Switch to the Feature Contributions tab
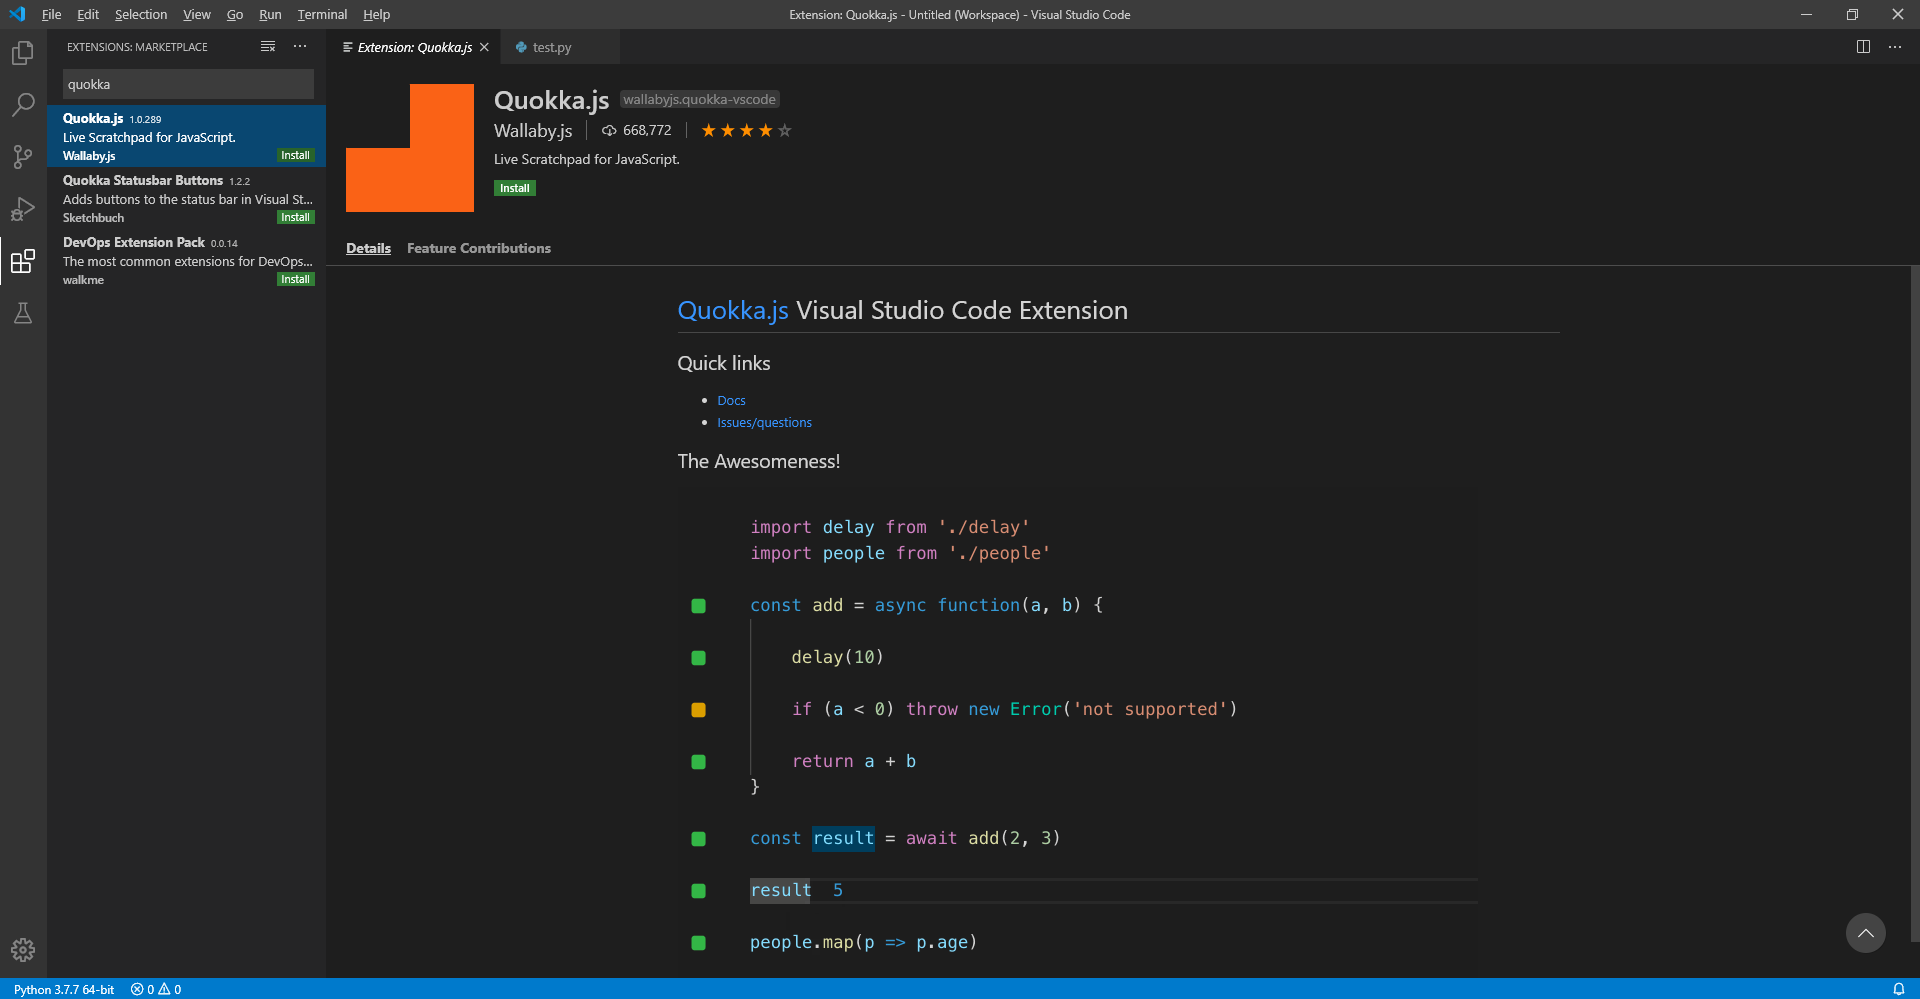1920x999 pixels. (x=479, y=248)
